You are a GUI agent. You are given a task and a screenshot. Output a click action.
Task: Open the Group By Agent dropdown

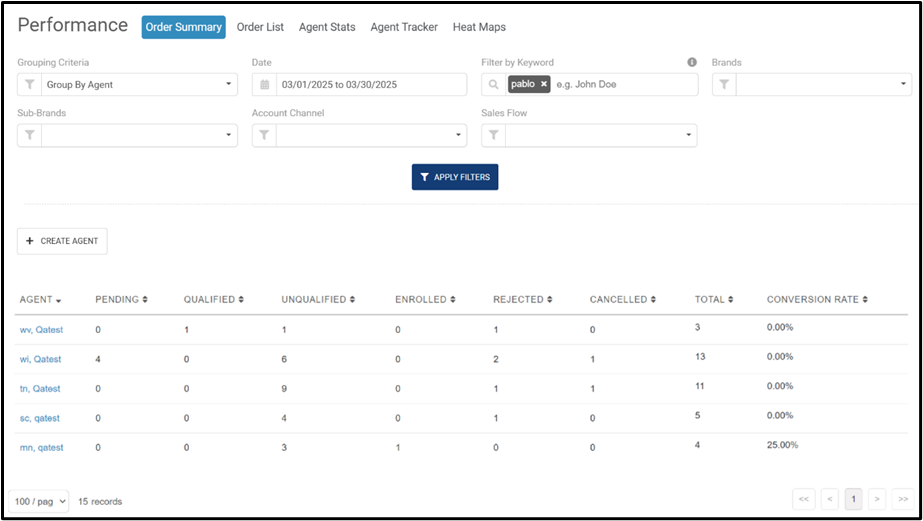(139, 85)
